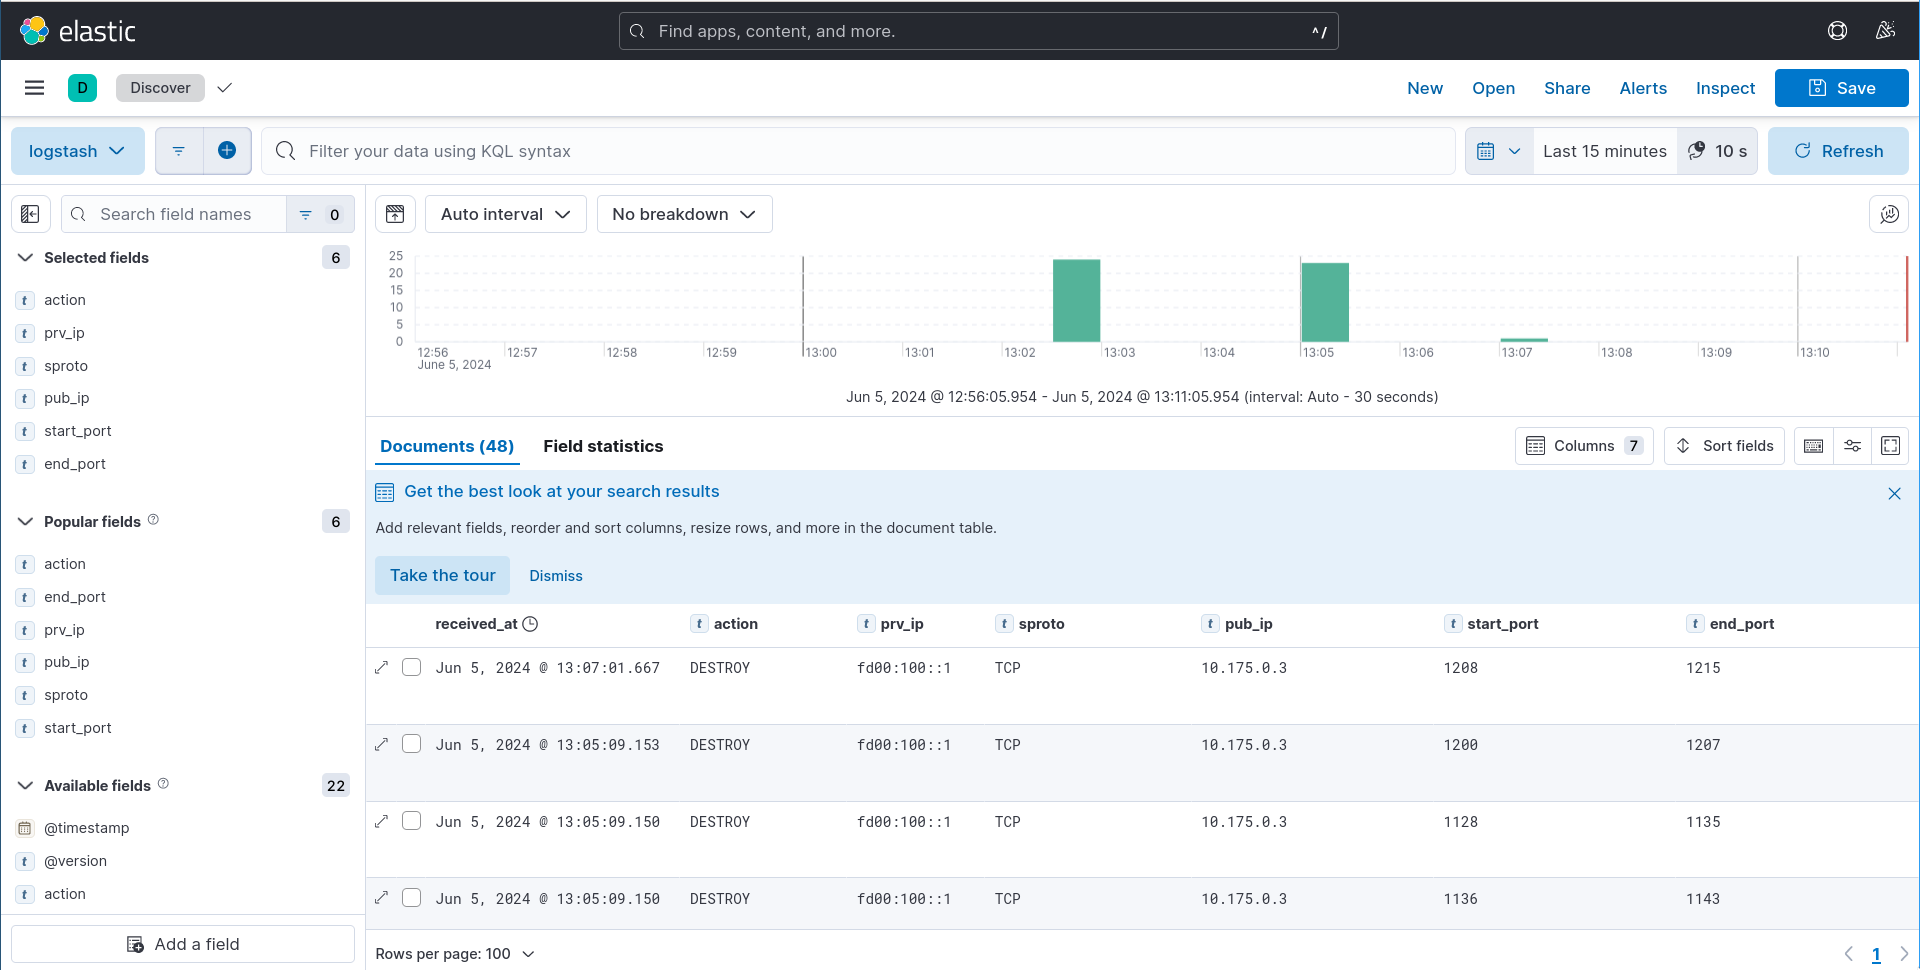Click Inspect in the top menu
The image size is (1920, 970).
pyautogui.click(x=1725, y=88)
